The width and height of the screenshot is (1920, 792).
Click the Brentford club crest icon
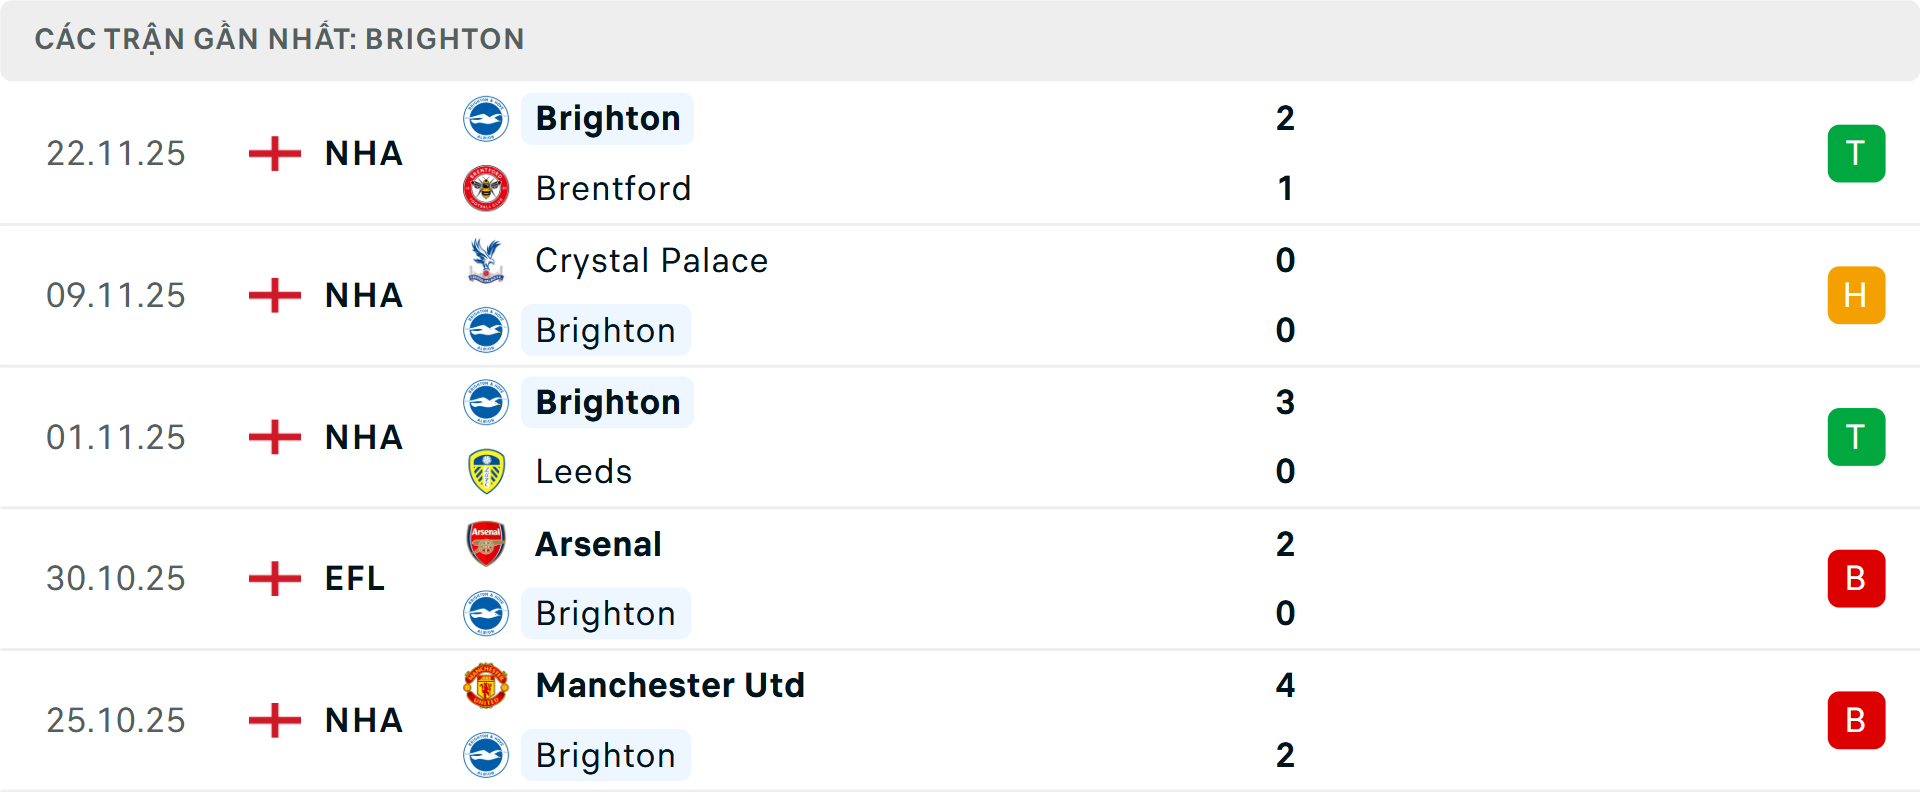pos(486,188)
